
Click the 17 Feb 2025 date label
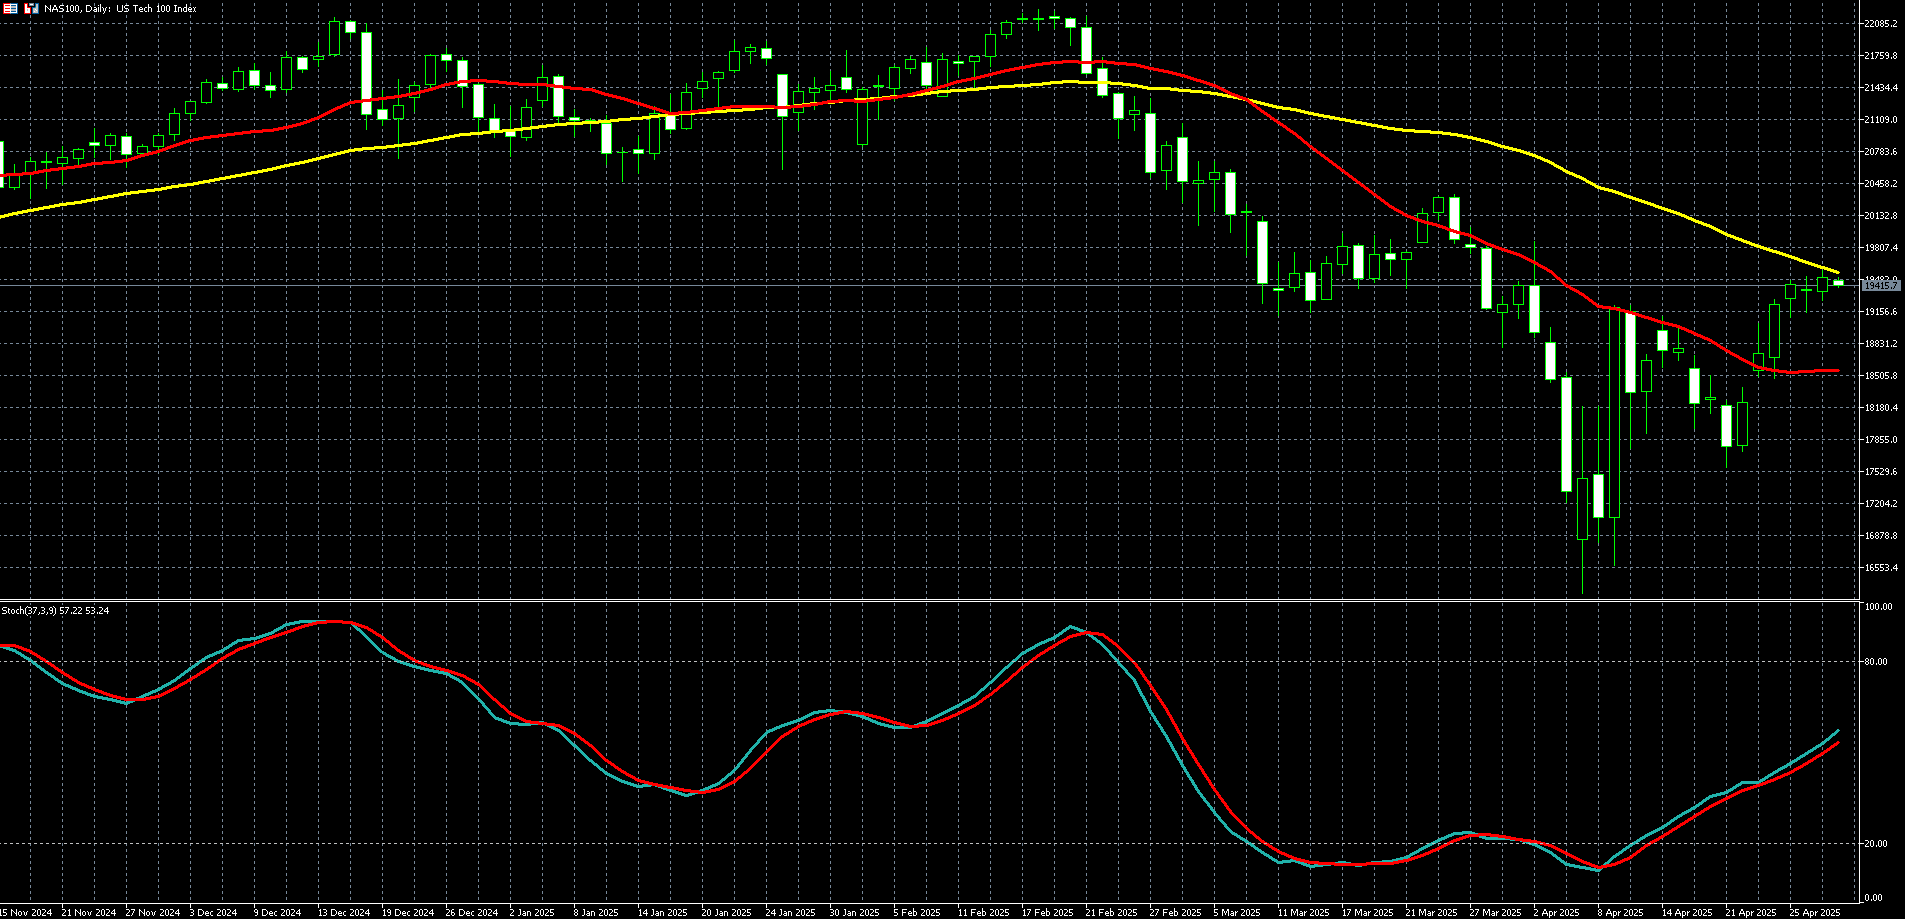[1047, 913]
